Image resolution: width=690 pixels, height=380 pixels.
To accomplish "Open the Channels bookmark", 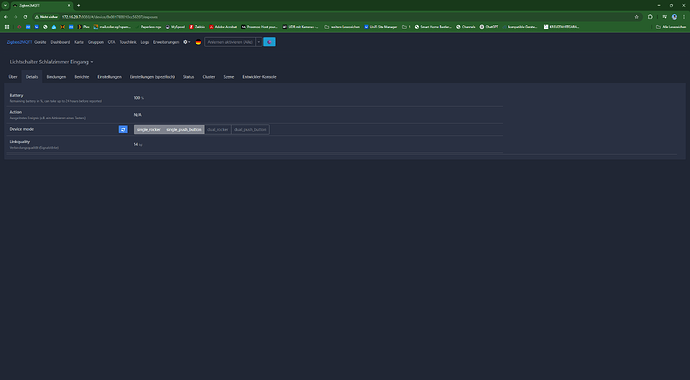I will pyautogui.click(x=466, y=27).
